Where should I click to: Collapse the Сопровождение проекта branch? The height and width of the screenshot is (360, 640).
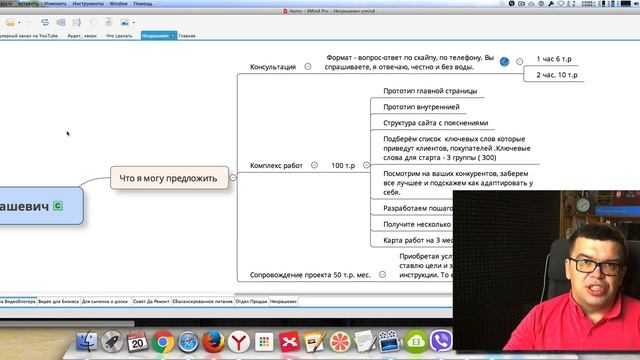(x=382, y=275)
